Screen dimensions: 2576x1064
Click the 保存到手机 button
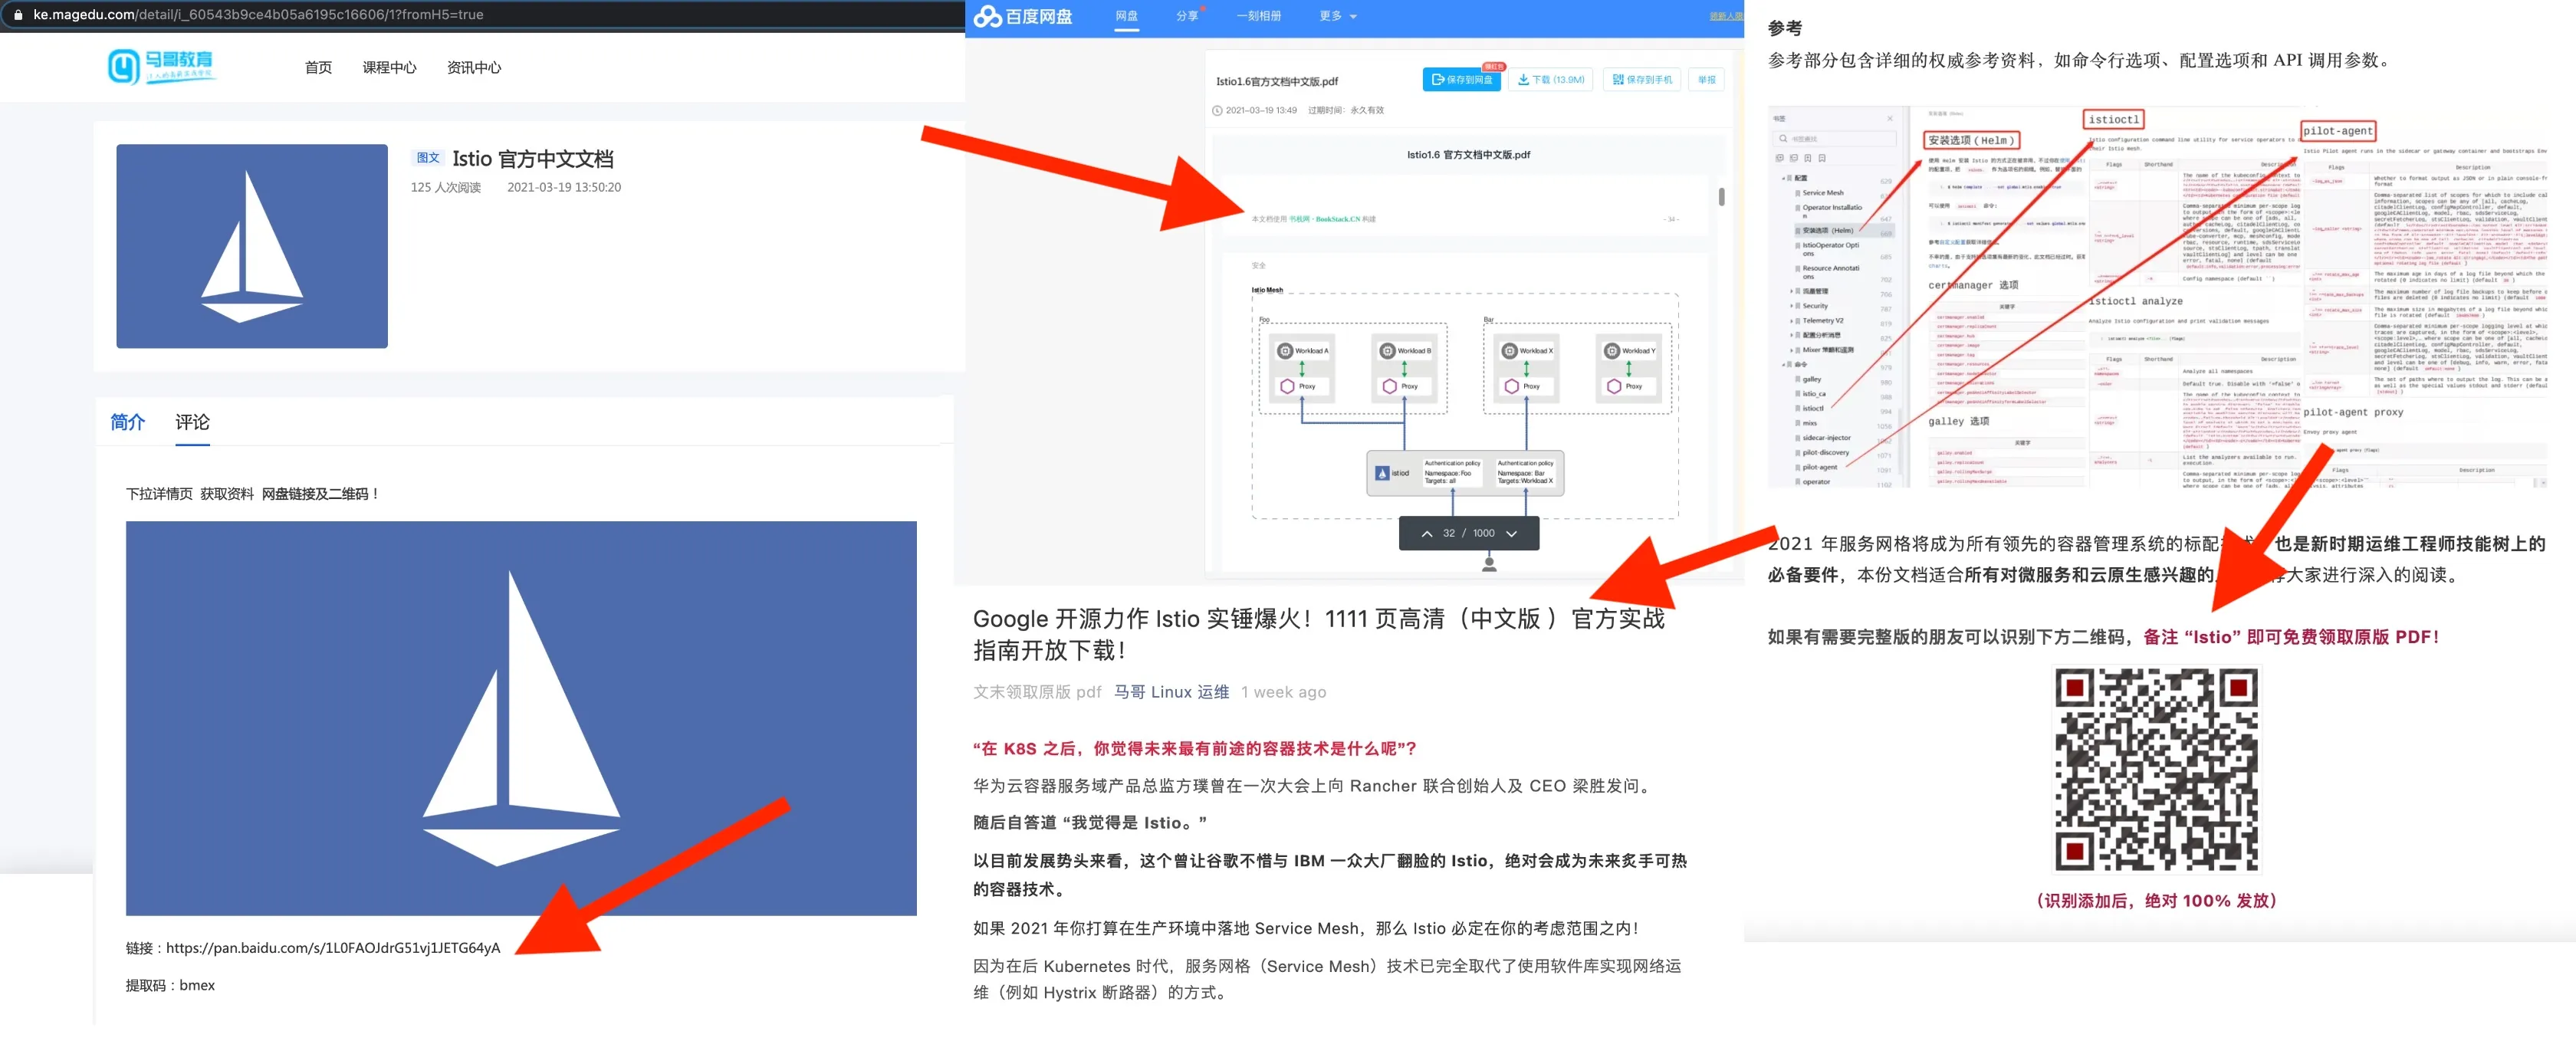1642,79
